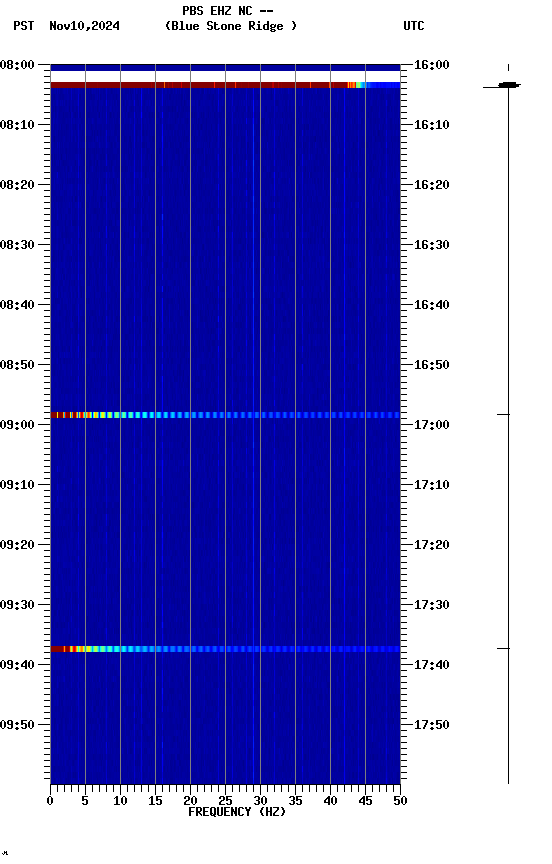The width and height of the screenshot is (552, 864).
Task: Click the Nov10,2024 date label
Action: [84, 26]
